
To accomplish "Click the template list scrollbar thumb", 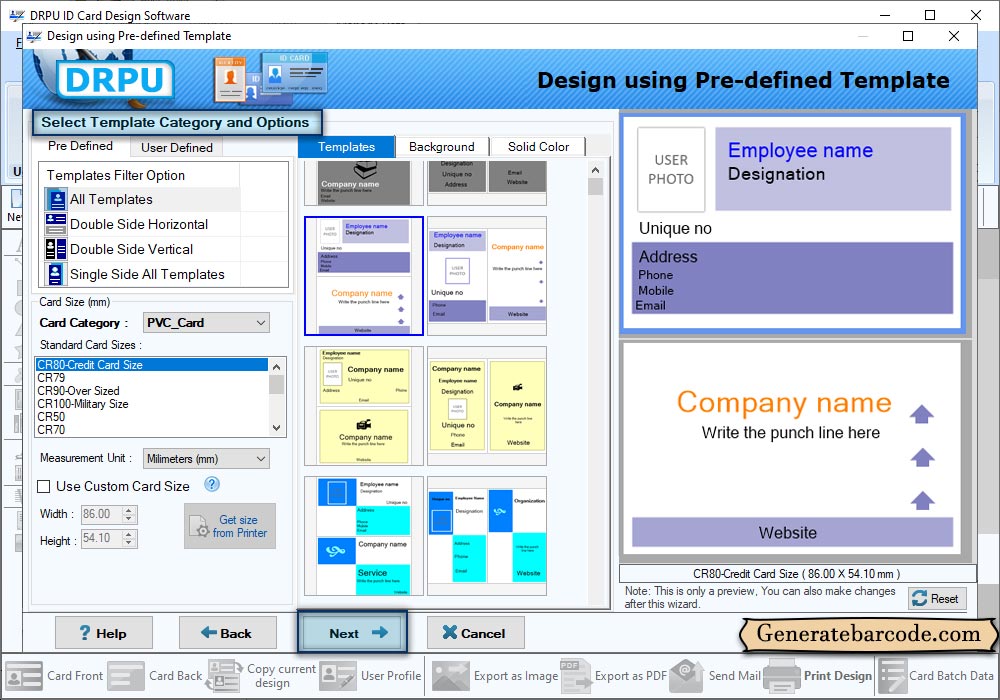I will pyautogui.click(x=595, y=187).
